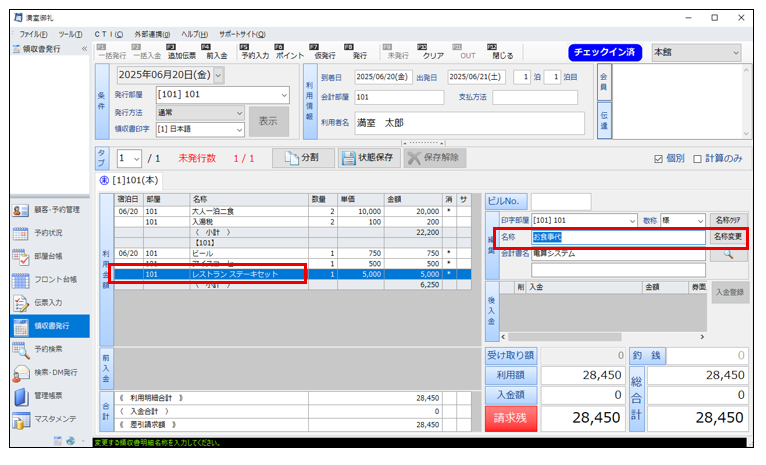
Task: Open マスタメンテ master maintenance icon
Action: (x=48, y=418)
